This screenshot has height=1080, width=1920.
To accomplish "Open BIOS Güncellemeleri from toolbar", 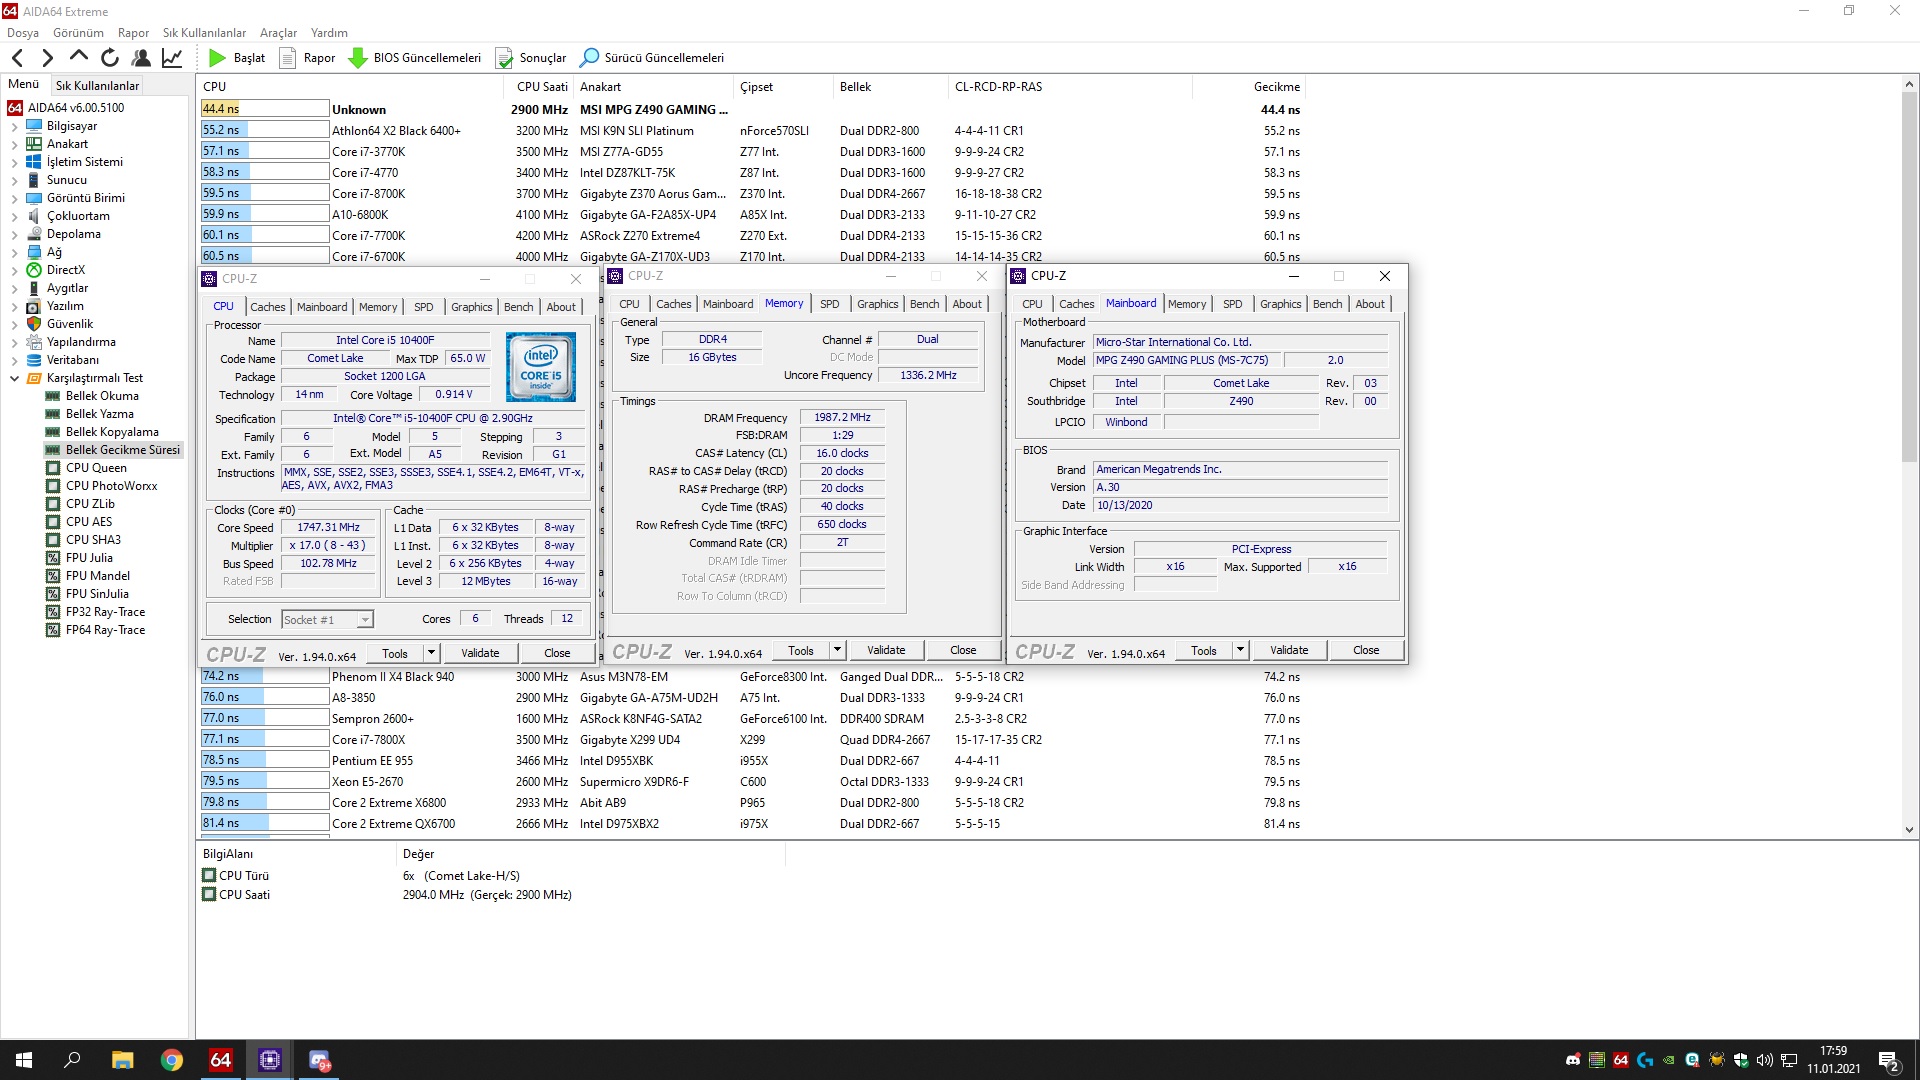I will coord(414,58).
